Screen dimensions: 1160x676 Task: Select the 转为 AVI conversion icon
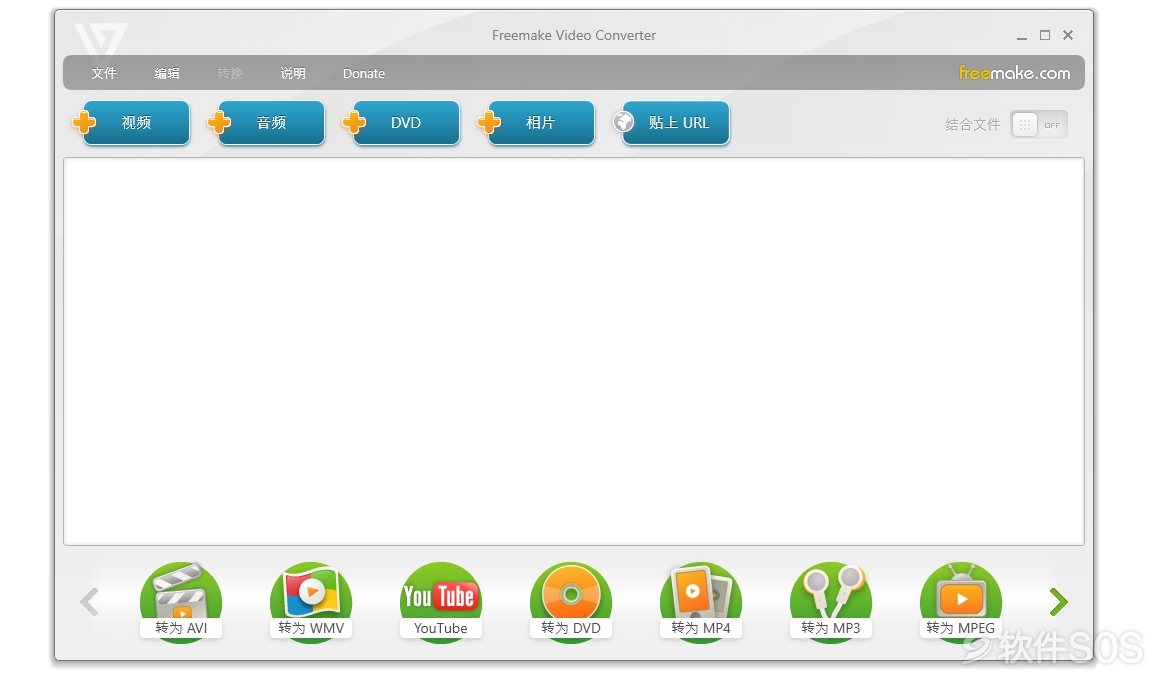pos(181,602)
